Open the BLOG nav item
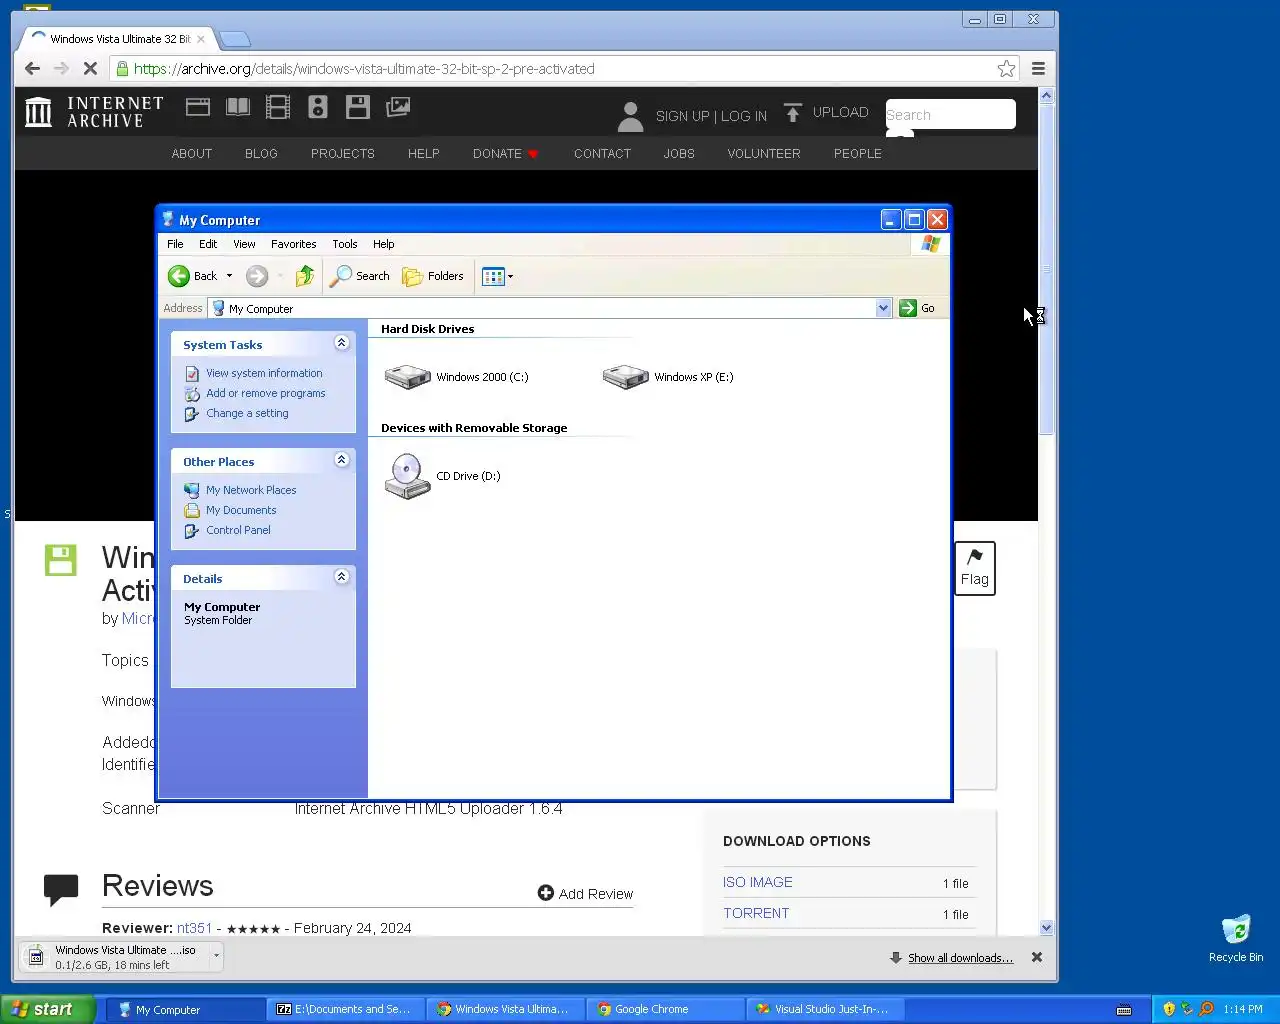Image resolution: width=1280 pixels, height=1024 pixels. tap(261, 153)
